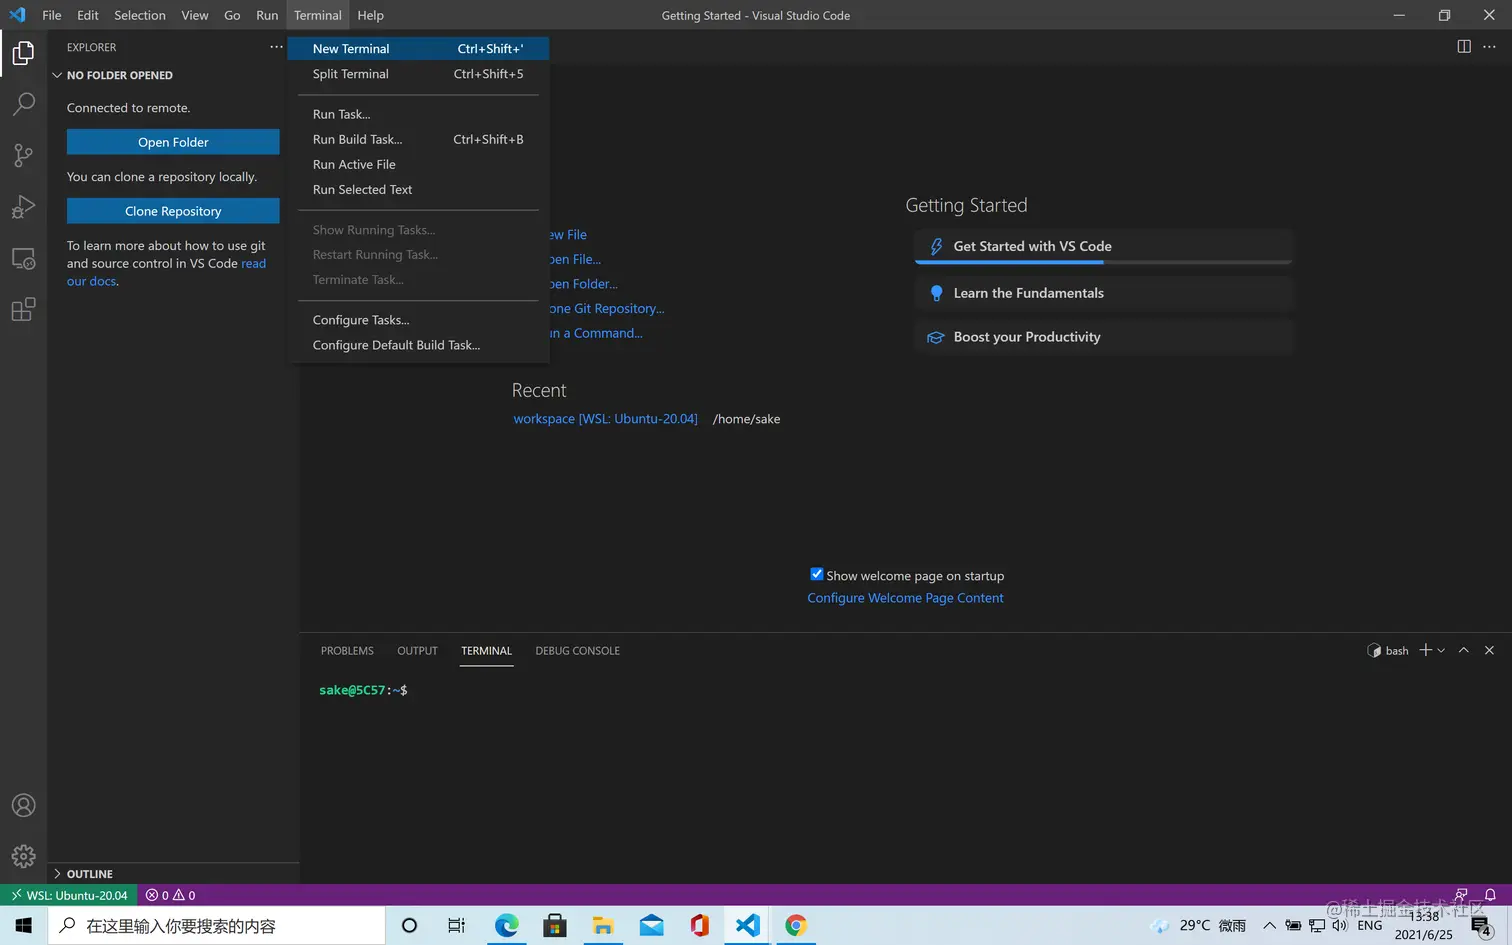1512x945 pixels.
Task: Open File Explorer from taskbar
Action: click(603, 926)
